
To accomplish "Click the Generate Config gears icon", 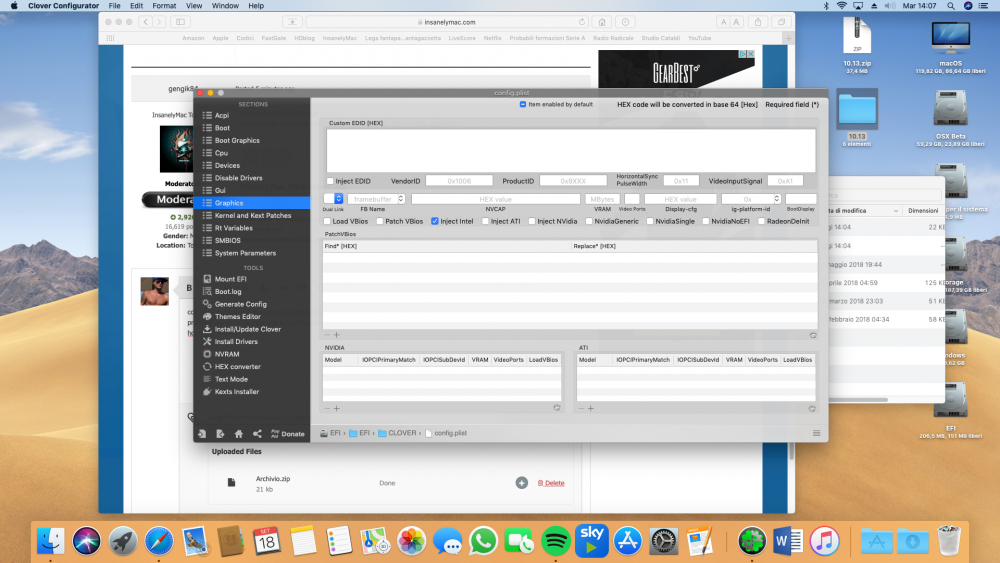I will point(207,304).
